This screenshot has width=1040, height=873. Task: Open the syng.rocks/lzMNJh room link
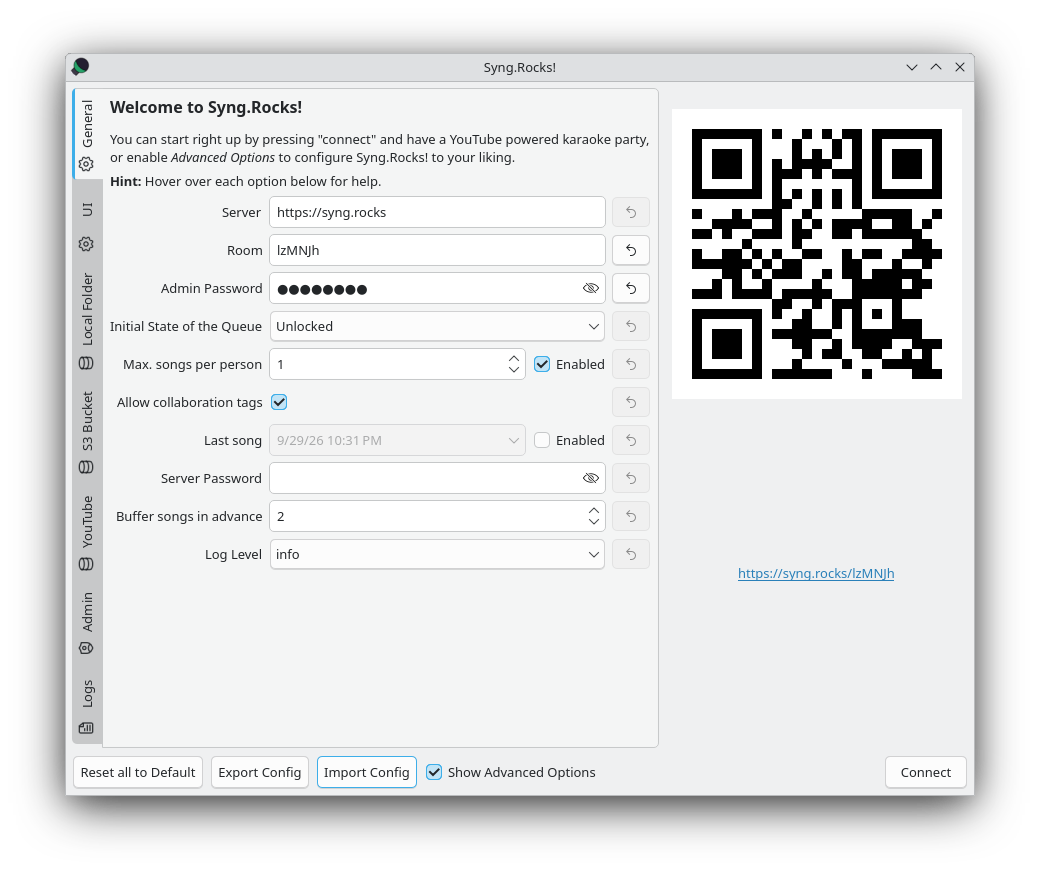(816, 573)
